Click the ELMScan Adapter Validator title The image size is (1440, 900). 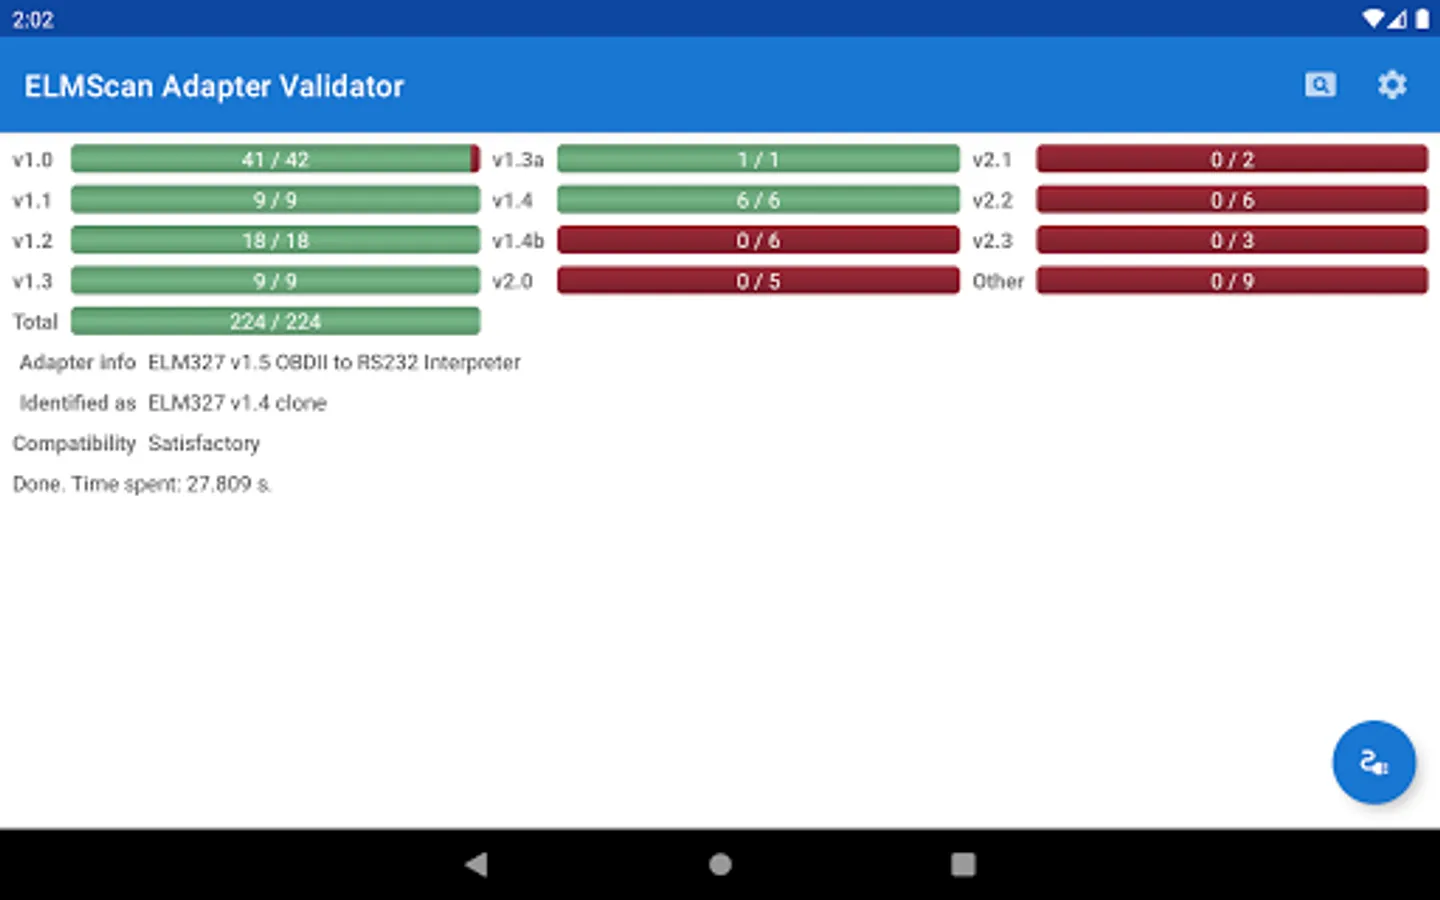[x=214, y=86]
